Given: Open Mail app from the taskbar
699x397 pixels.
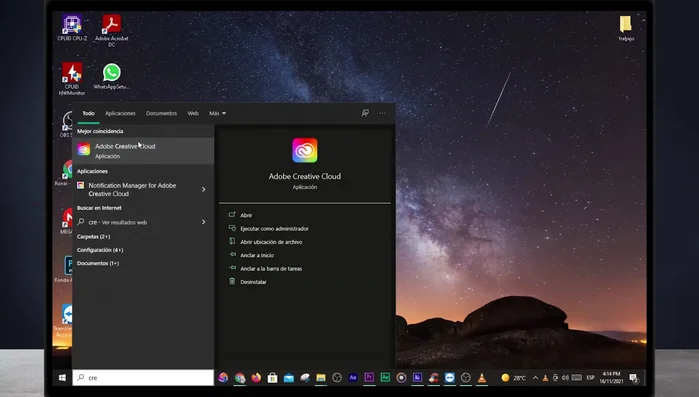Looking at the screenshot, I should [289, 378].
